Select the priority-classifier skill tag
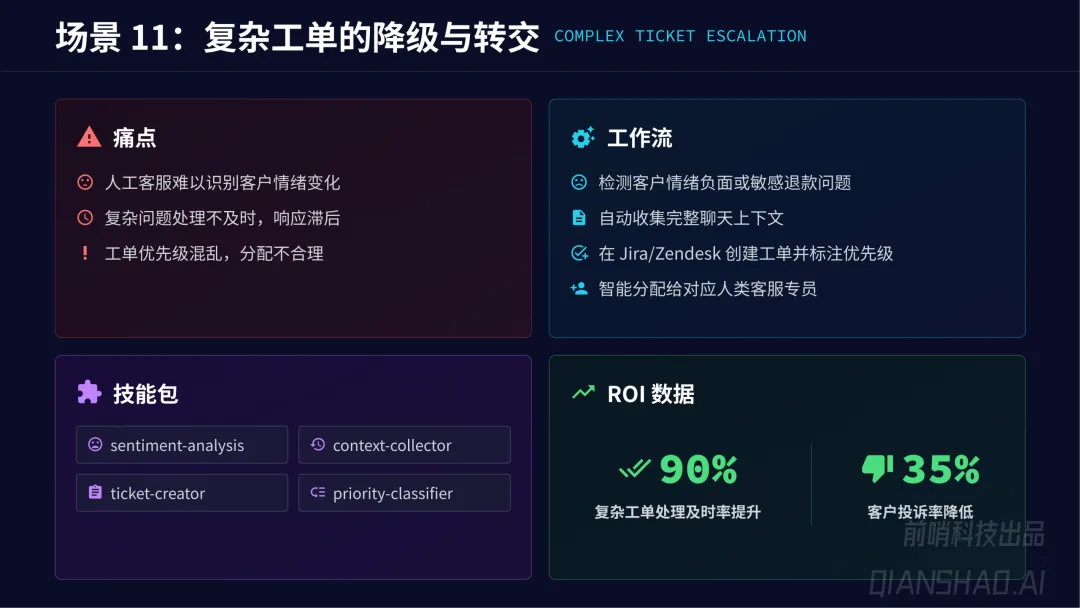Image resolution: width=1080 pixels, height=608 pixels. tap(404, 493)
